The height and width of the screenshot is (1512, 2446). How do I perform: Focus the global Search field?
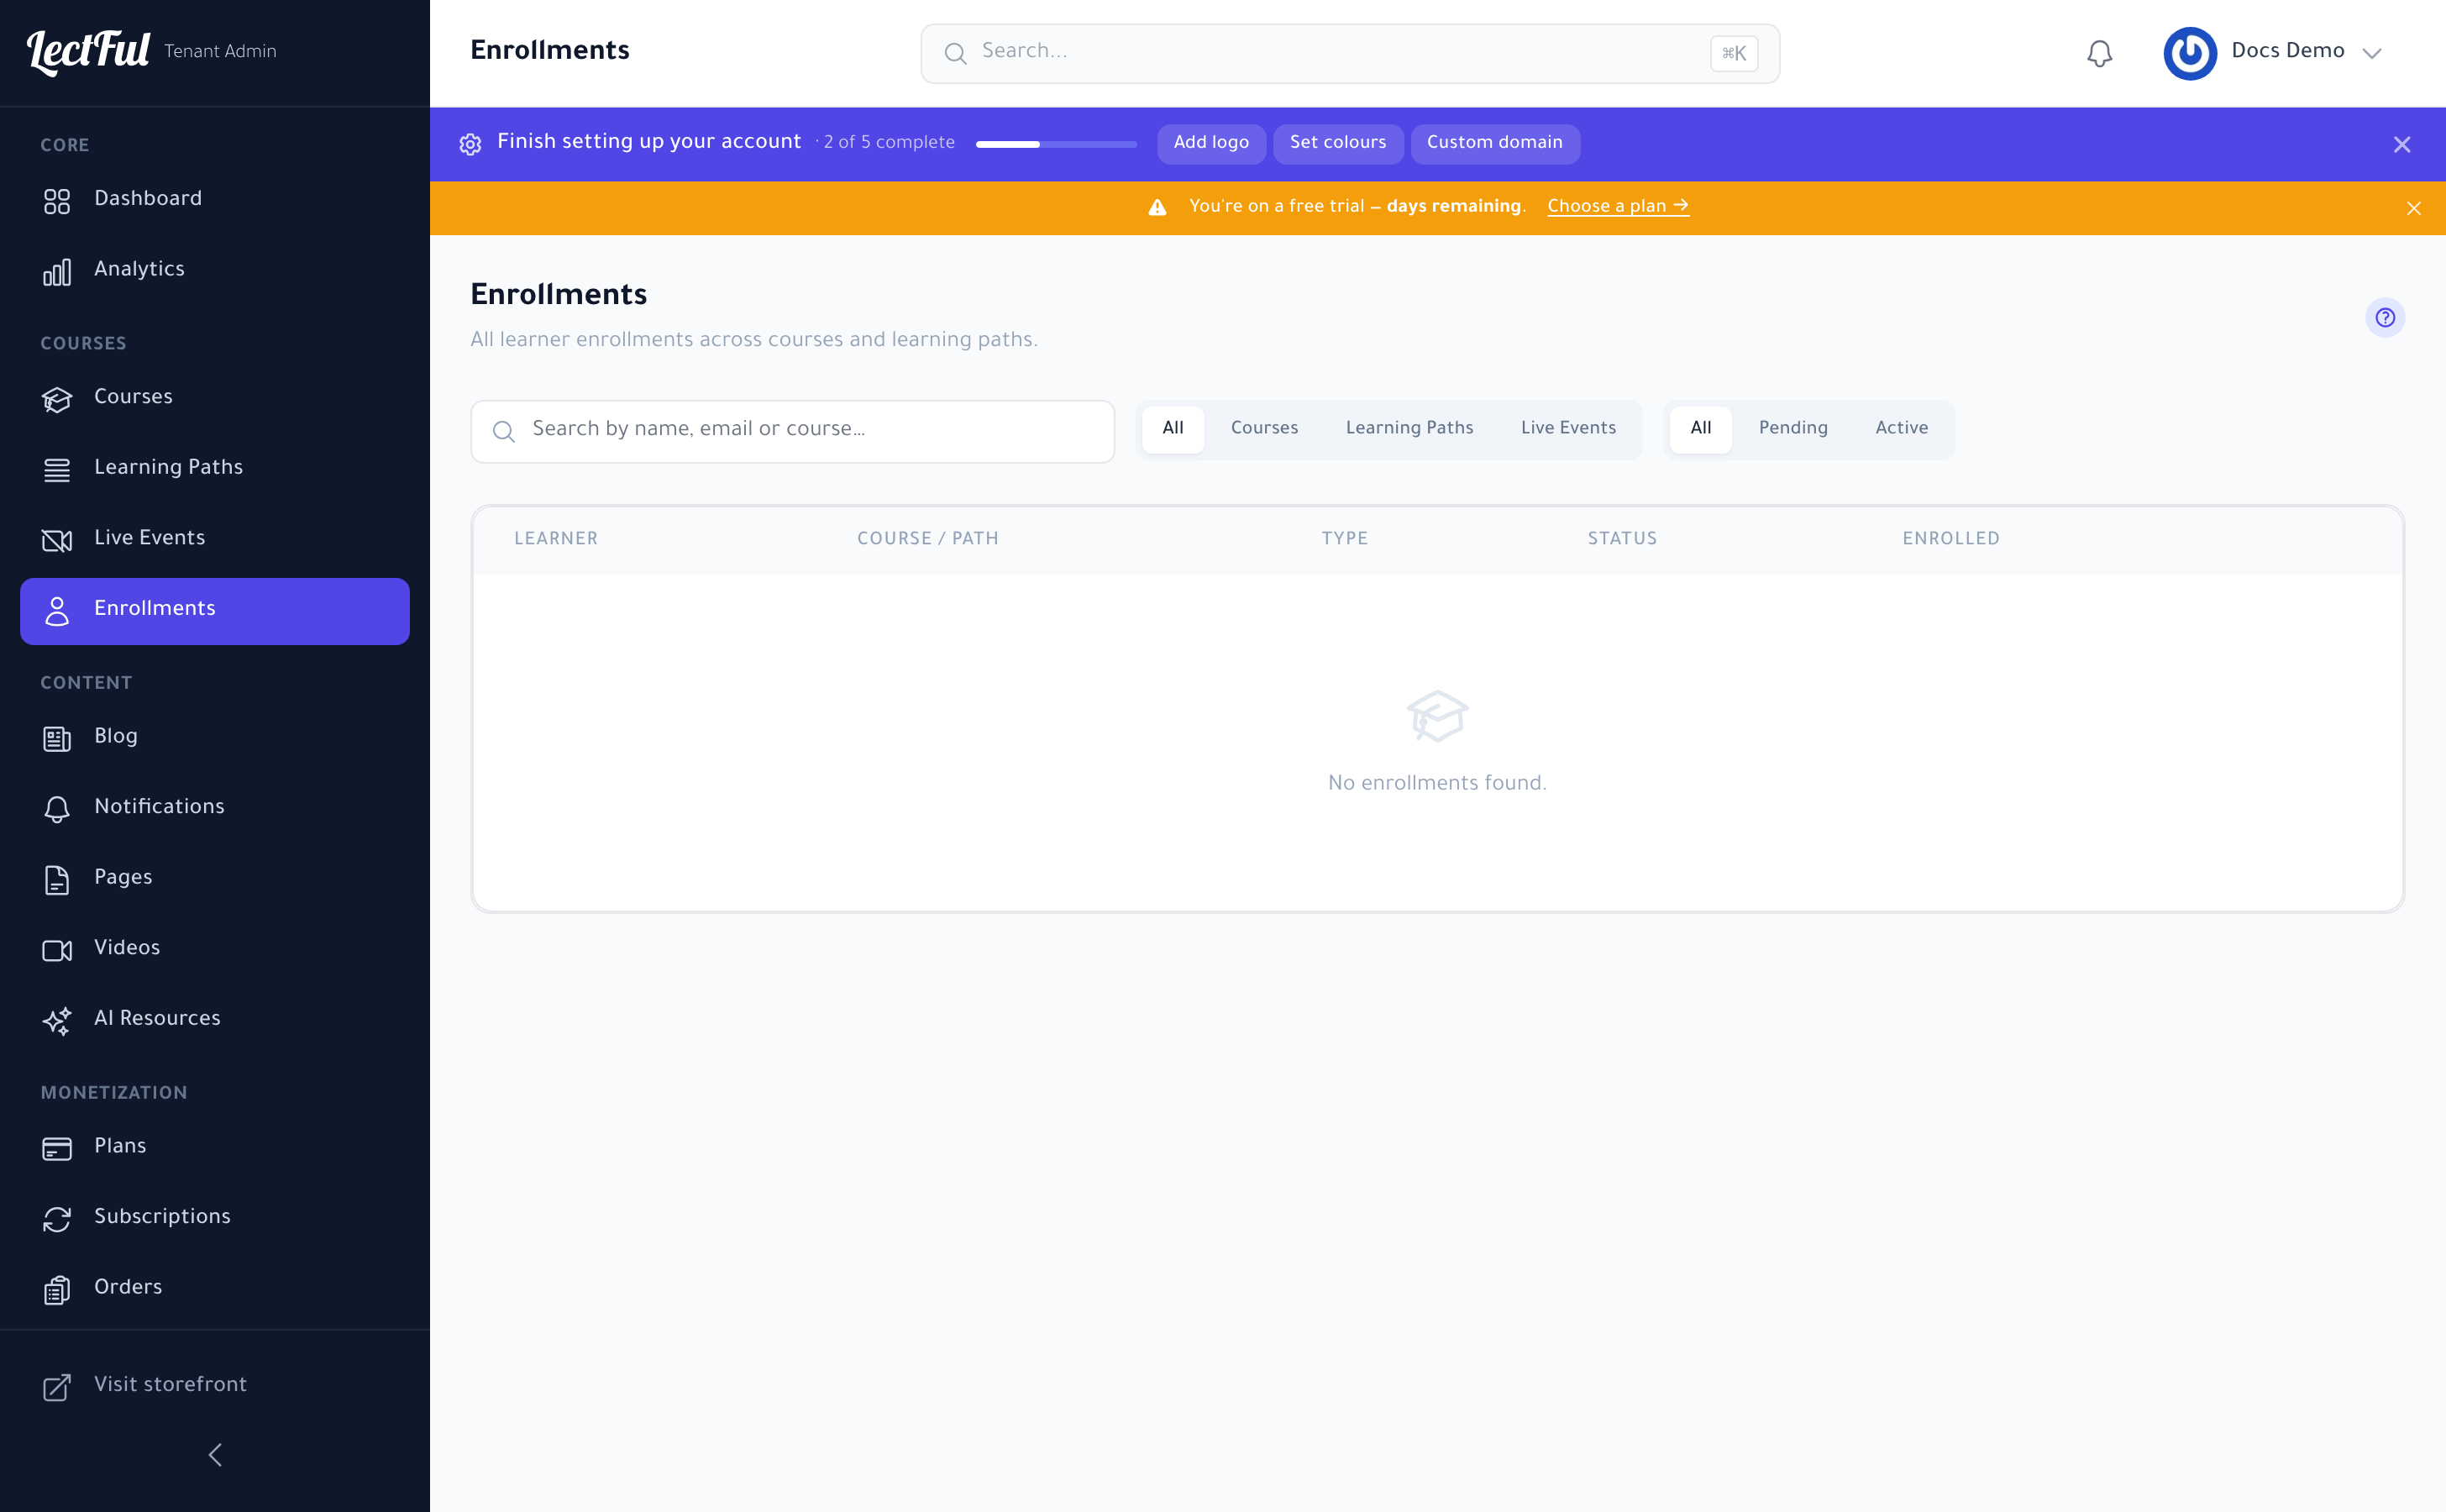[1349, 53]
